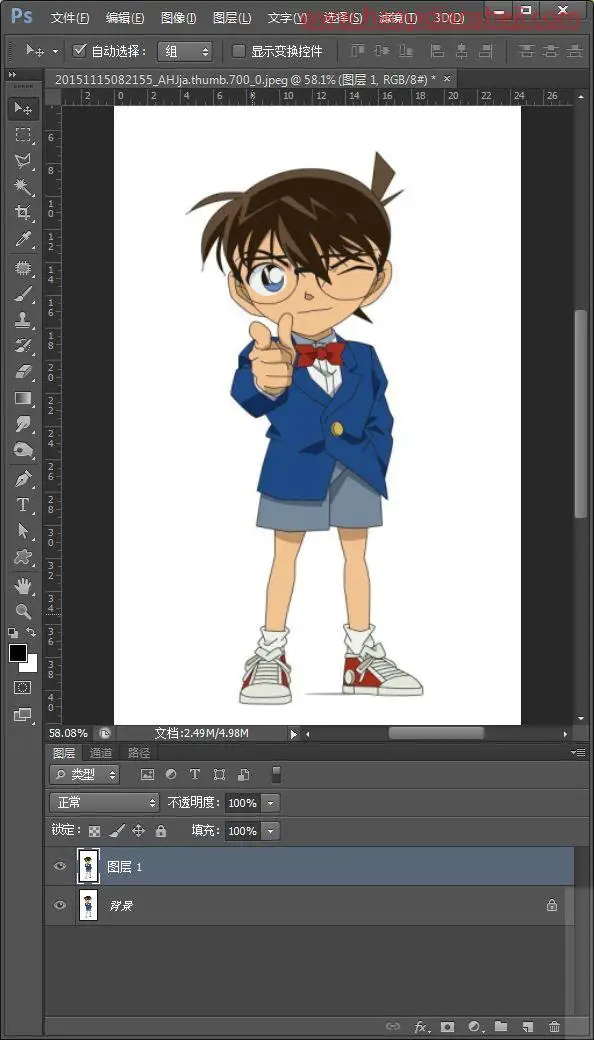Select the Magic Wand tool
Screen dimensions: 594x1040
tap(23, 186)
